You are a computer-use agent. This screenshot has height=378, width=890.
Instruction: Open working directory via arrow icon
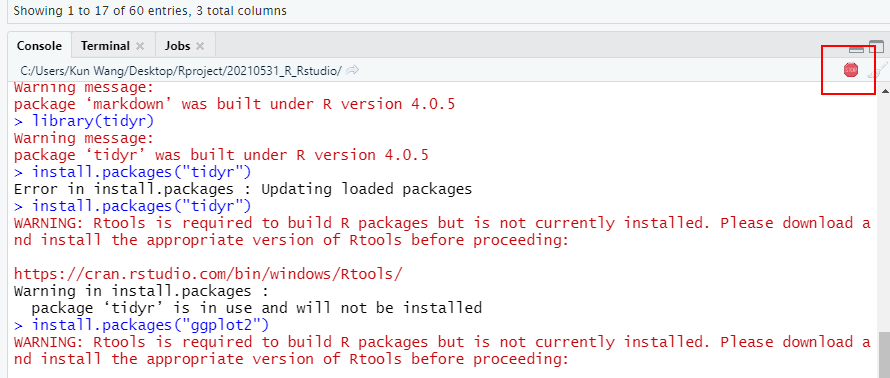coord(352,70)
